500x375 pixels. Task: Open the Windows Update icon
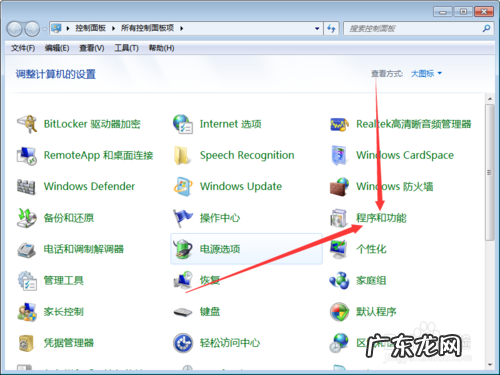coord(183,186)
